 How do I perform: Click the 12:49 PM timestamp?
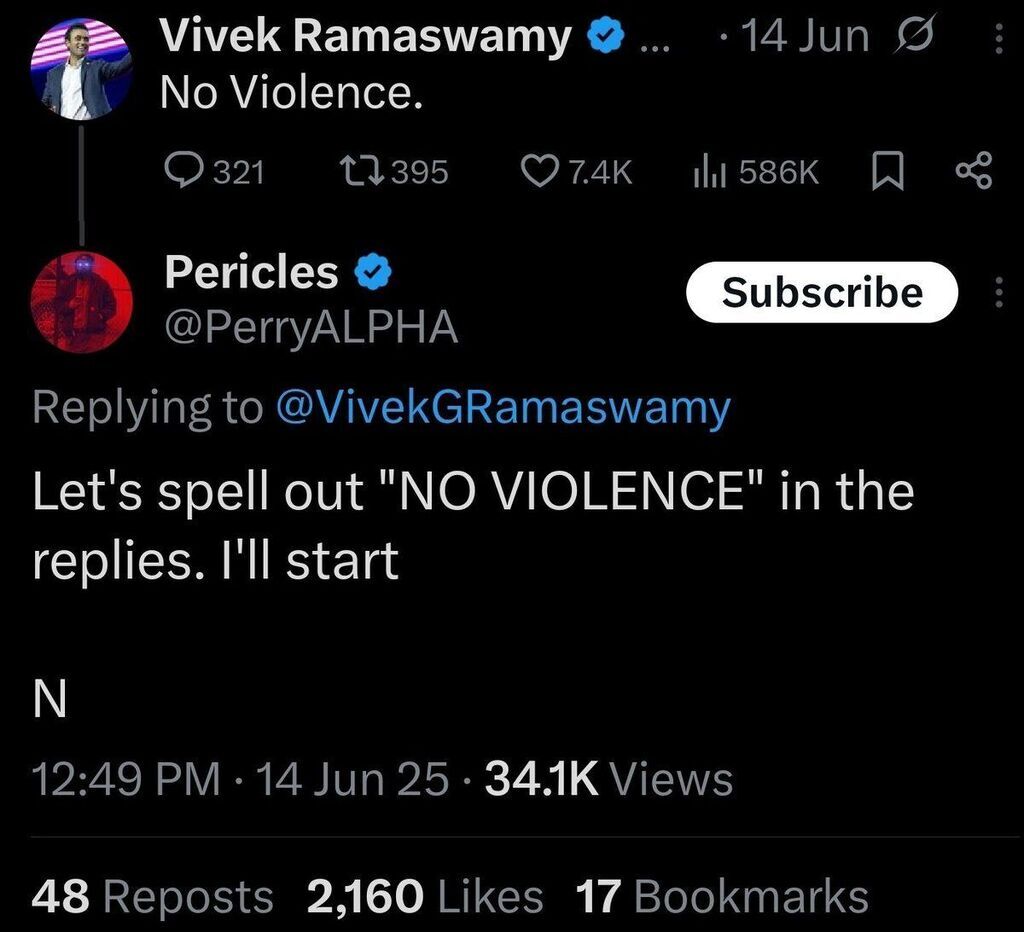tap(126, 780)
